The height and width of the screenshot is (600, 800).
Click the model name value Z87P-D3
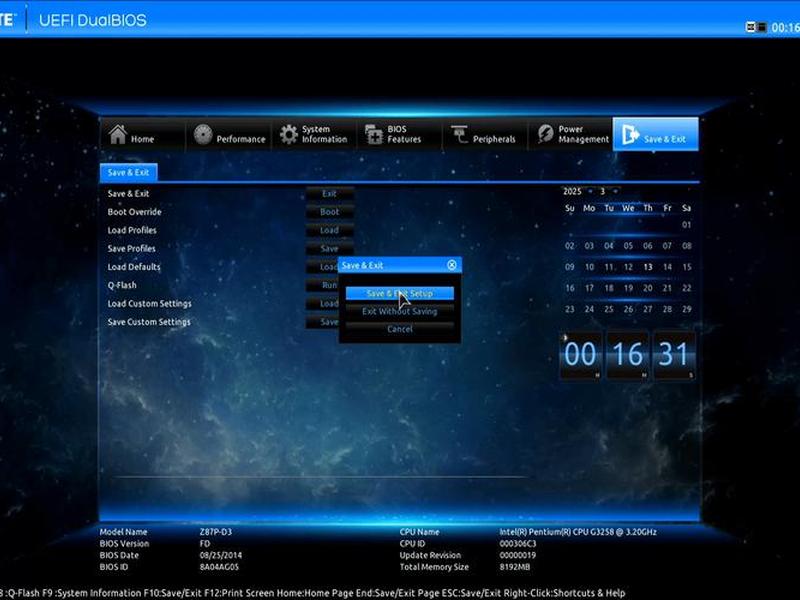coord(215,532)
